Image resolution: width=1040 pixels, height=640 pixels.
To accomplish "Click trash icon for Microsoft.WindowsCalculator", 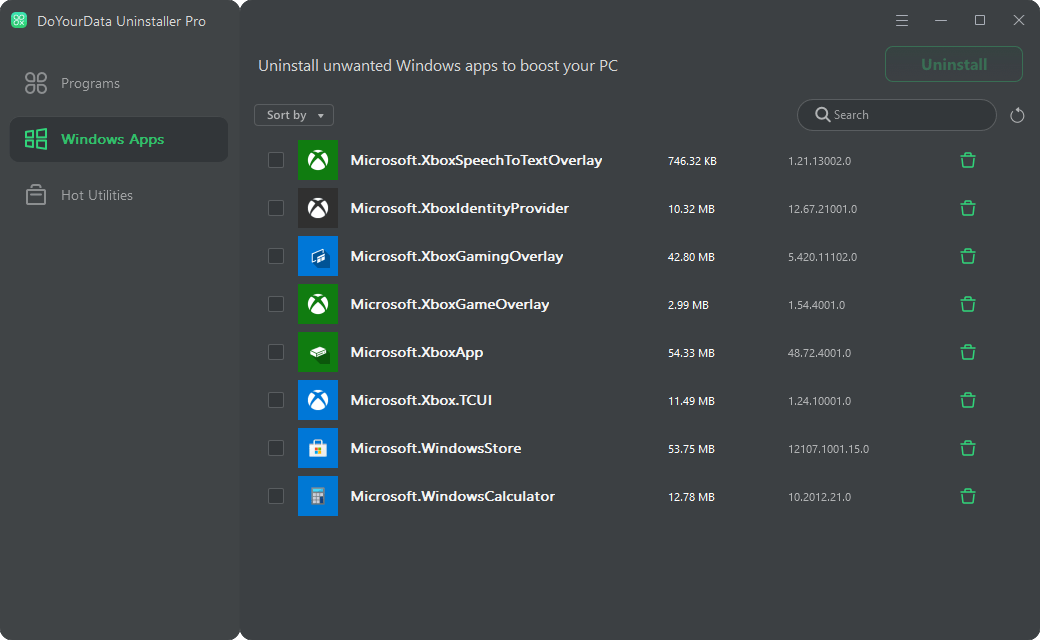I will [968, 496].
